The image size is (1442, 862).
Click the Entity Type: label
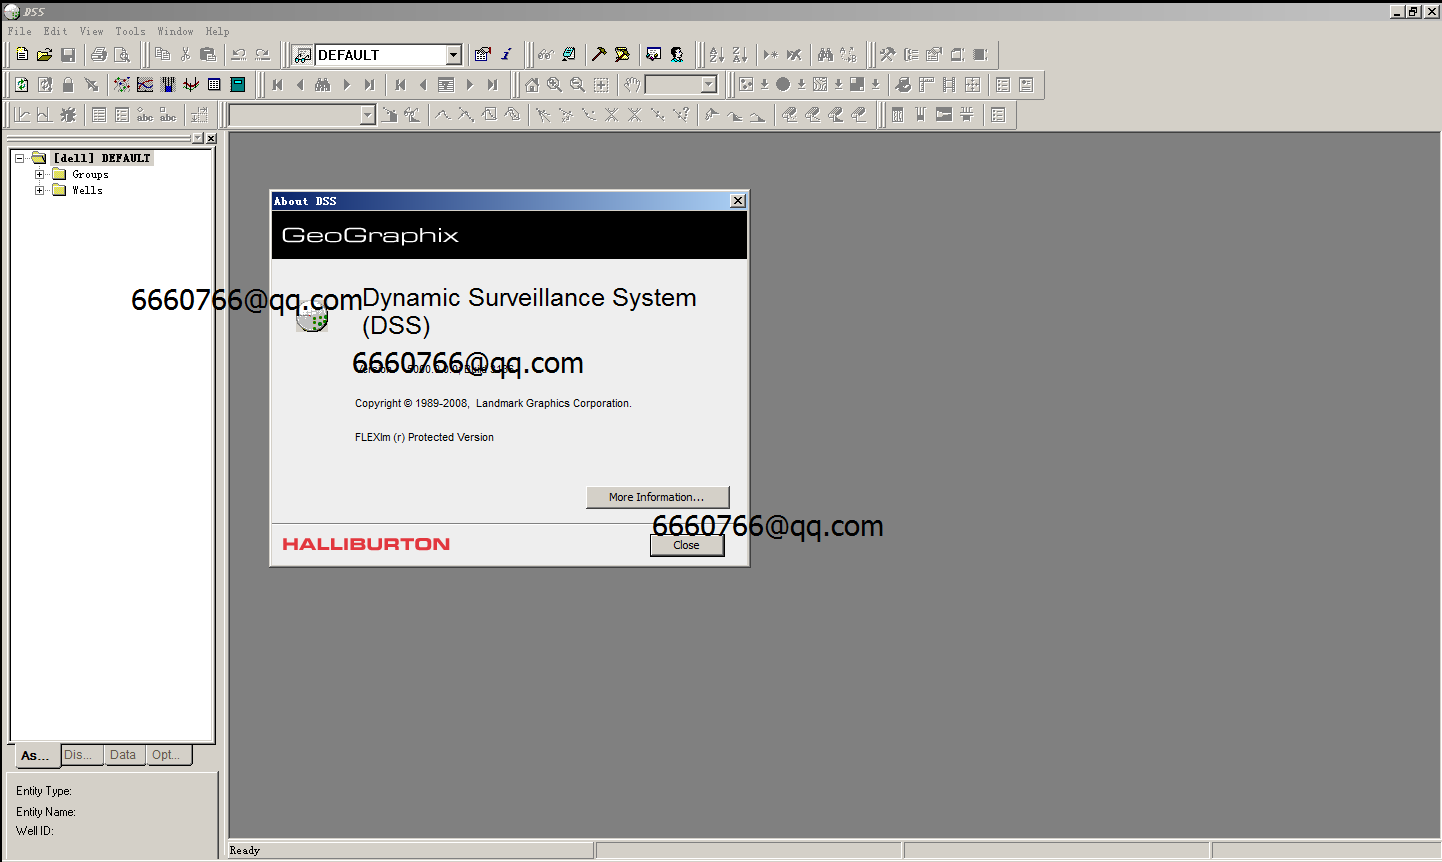click(44, 791)
